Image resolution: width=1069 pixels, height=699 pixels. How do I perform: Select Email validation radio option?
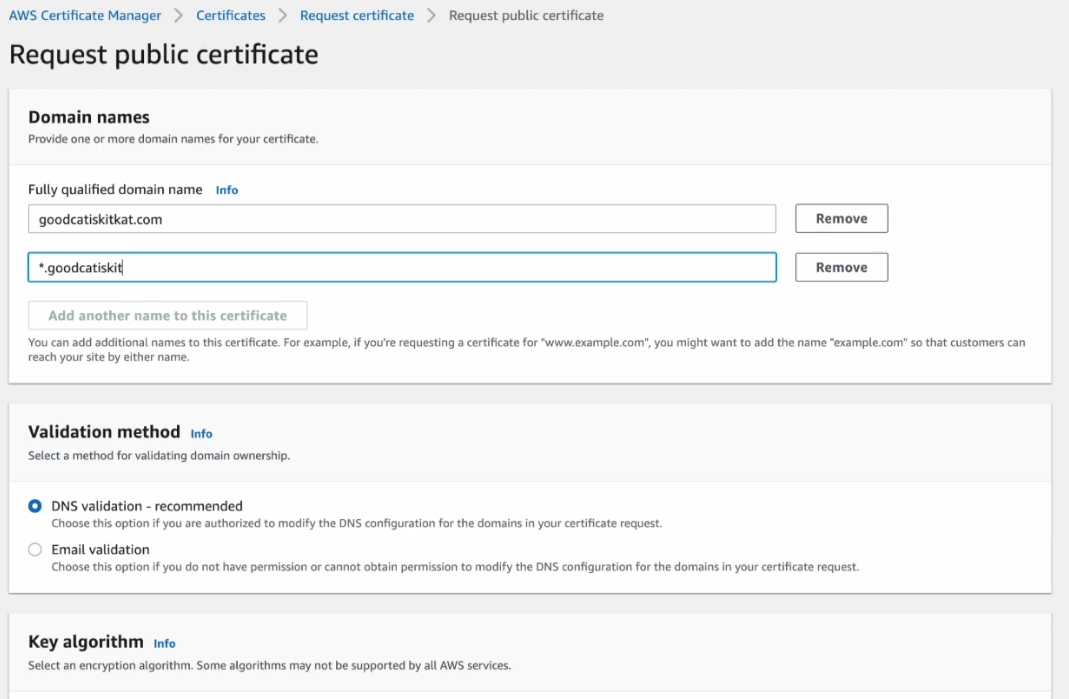tap(35, 550)
